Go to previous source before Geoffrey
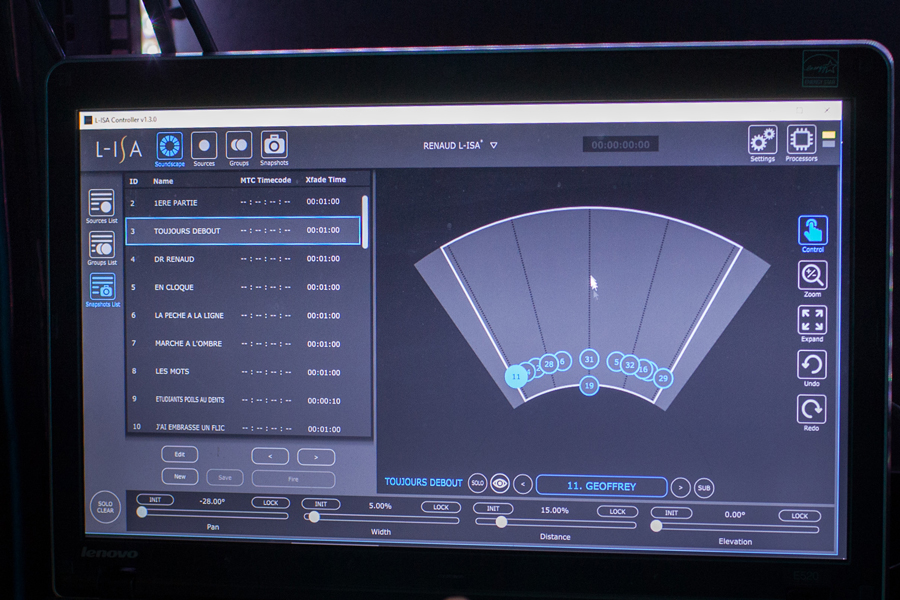 click(x=522, y=485)
